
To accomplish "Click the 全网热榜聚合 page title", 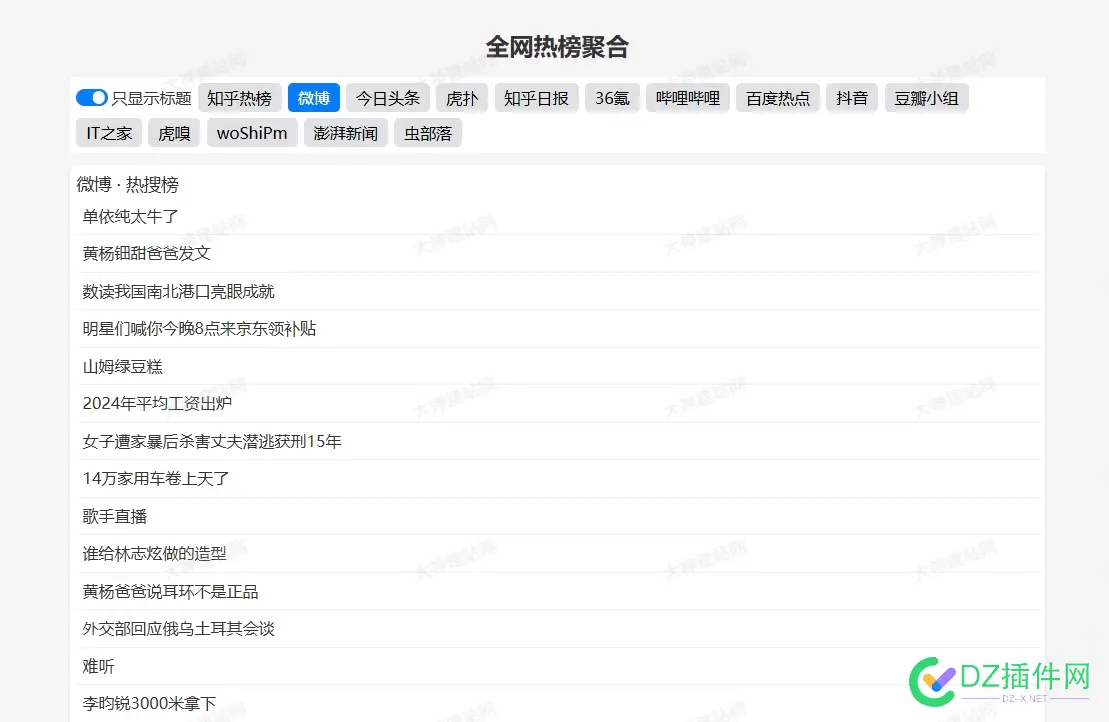I will tap(557, 47).
